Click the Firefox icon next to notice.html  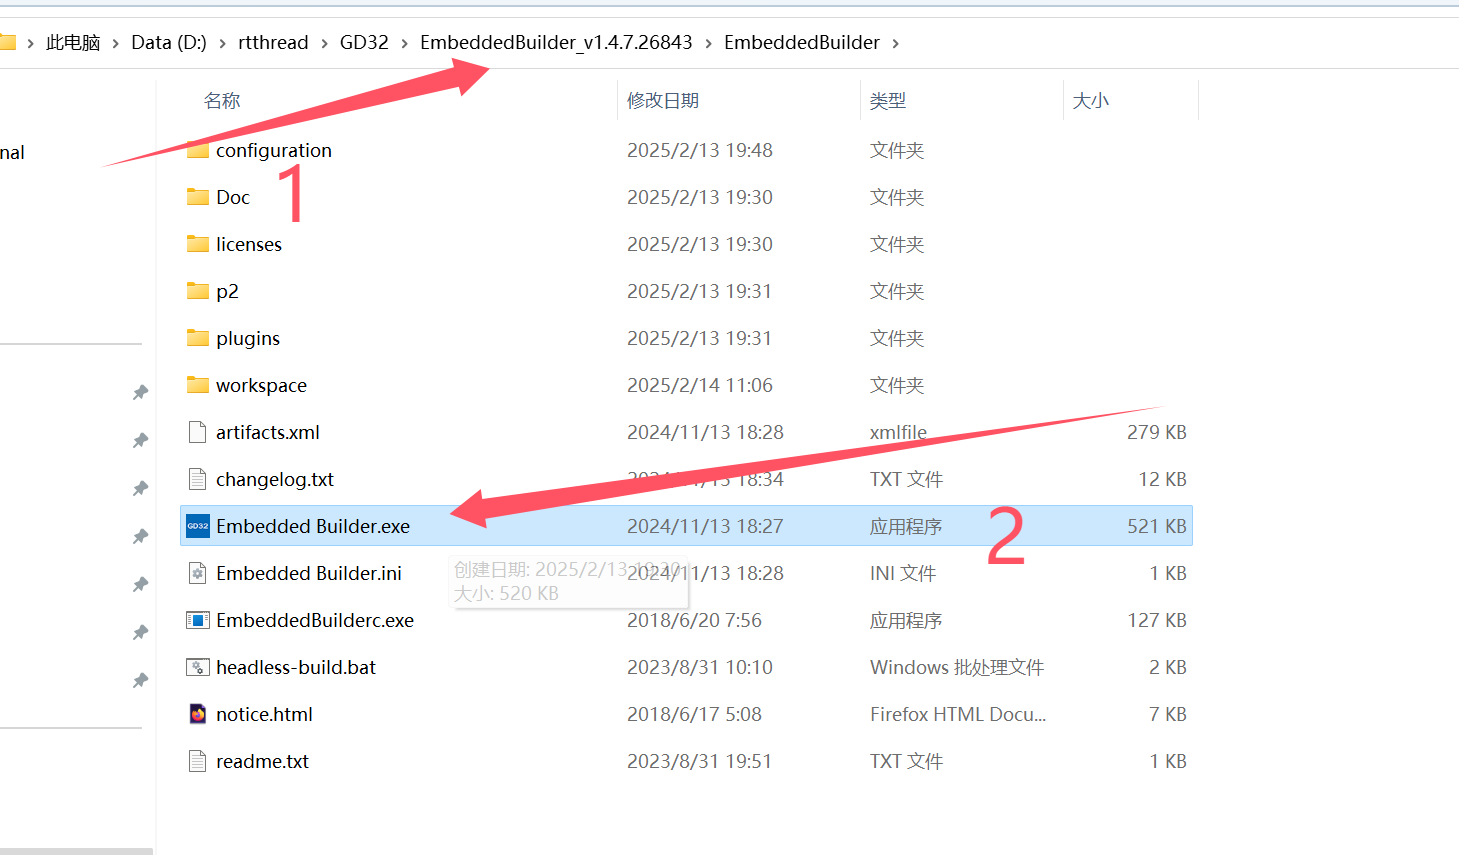(196, 713)
